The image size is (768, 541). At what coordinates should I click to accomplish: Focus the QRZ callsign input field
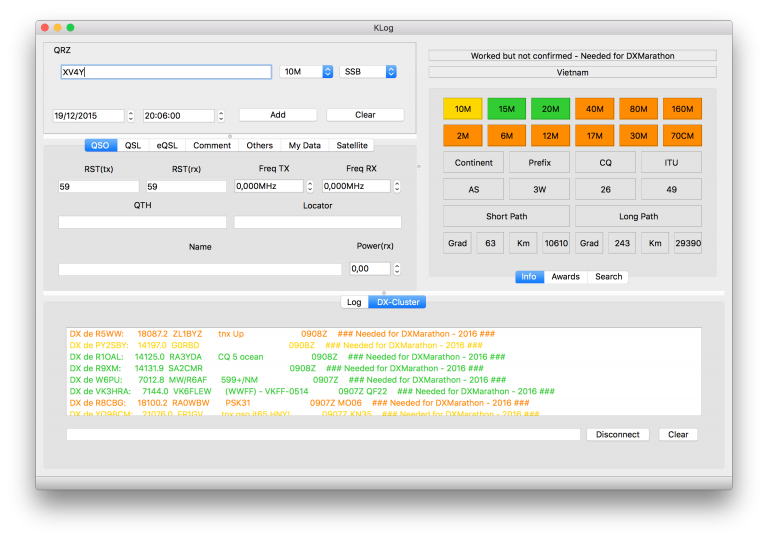point(166,72)
